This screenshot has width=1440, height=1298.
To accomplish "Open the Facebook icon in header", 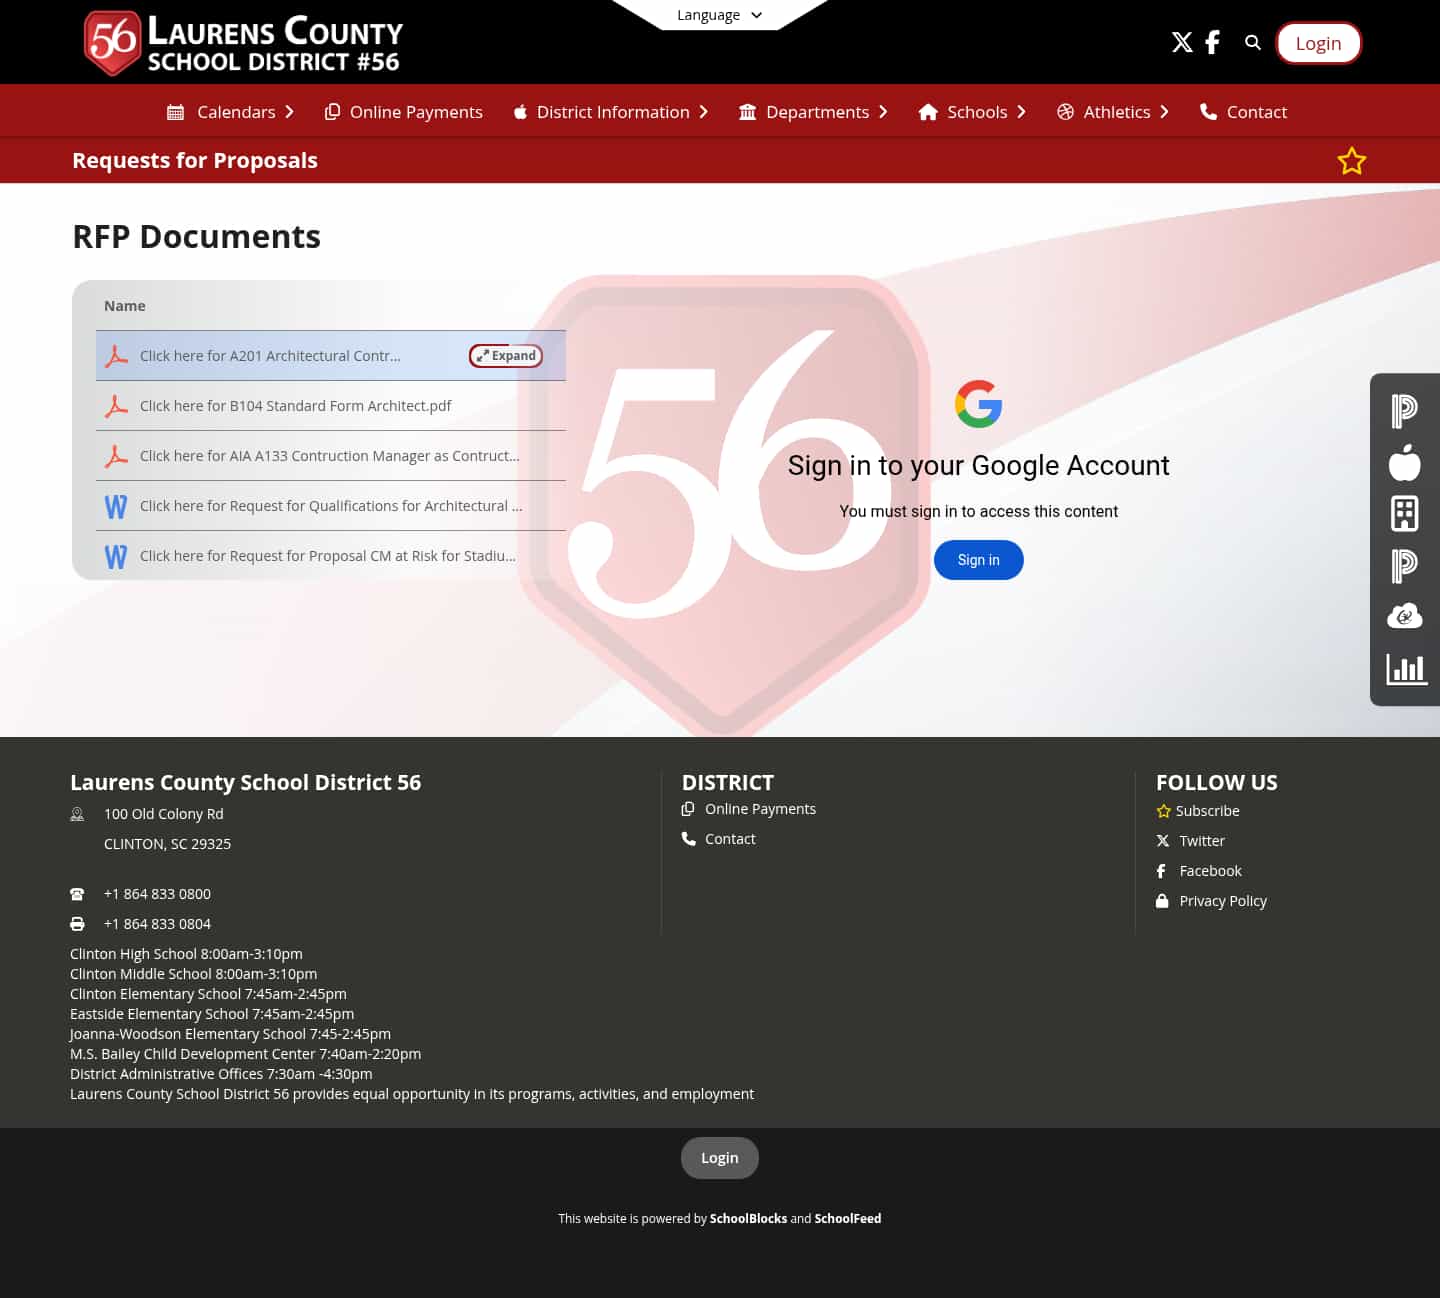I will click(1212, 42).
